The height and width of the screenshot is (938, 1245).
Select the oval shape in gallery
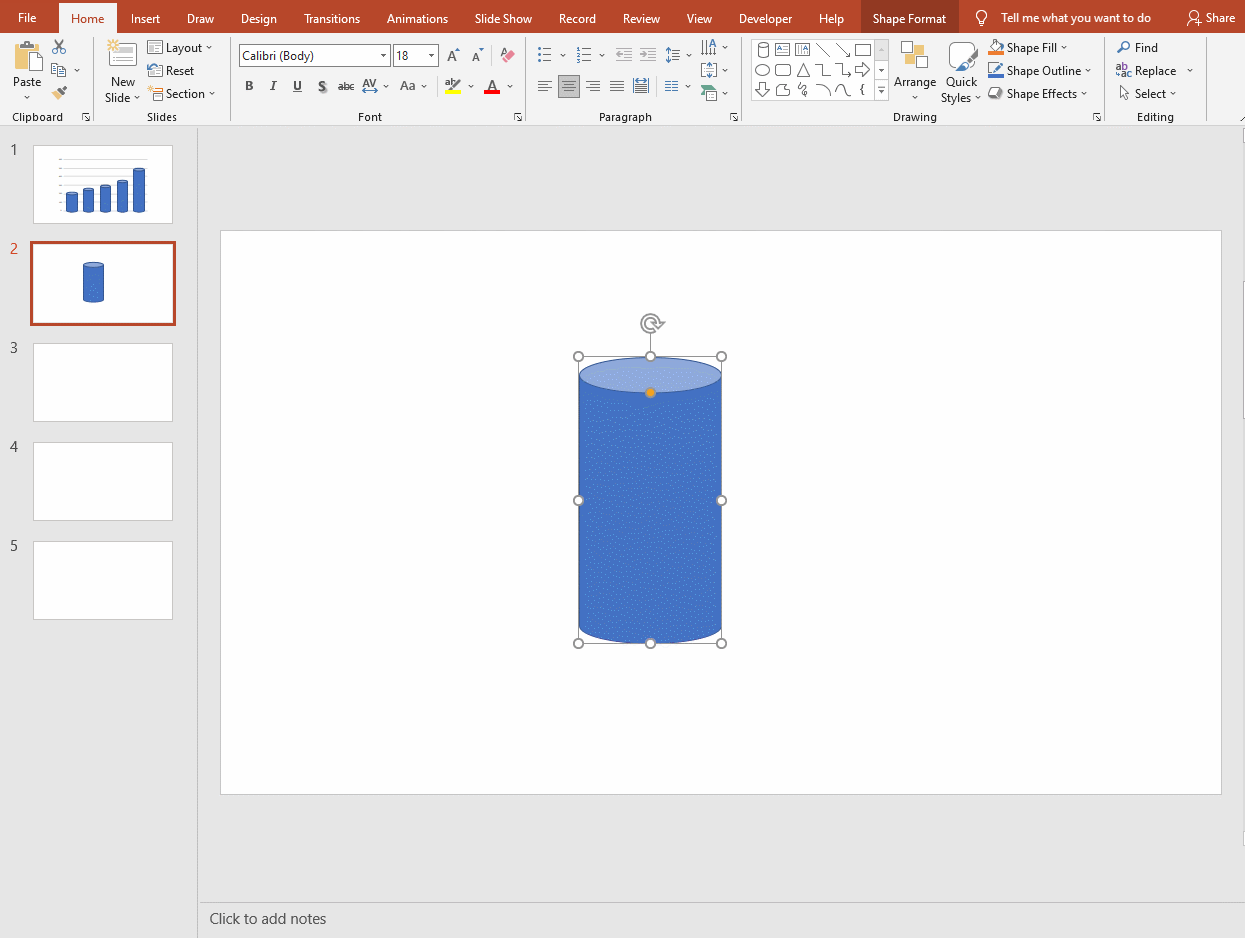[x=763, y=70]
